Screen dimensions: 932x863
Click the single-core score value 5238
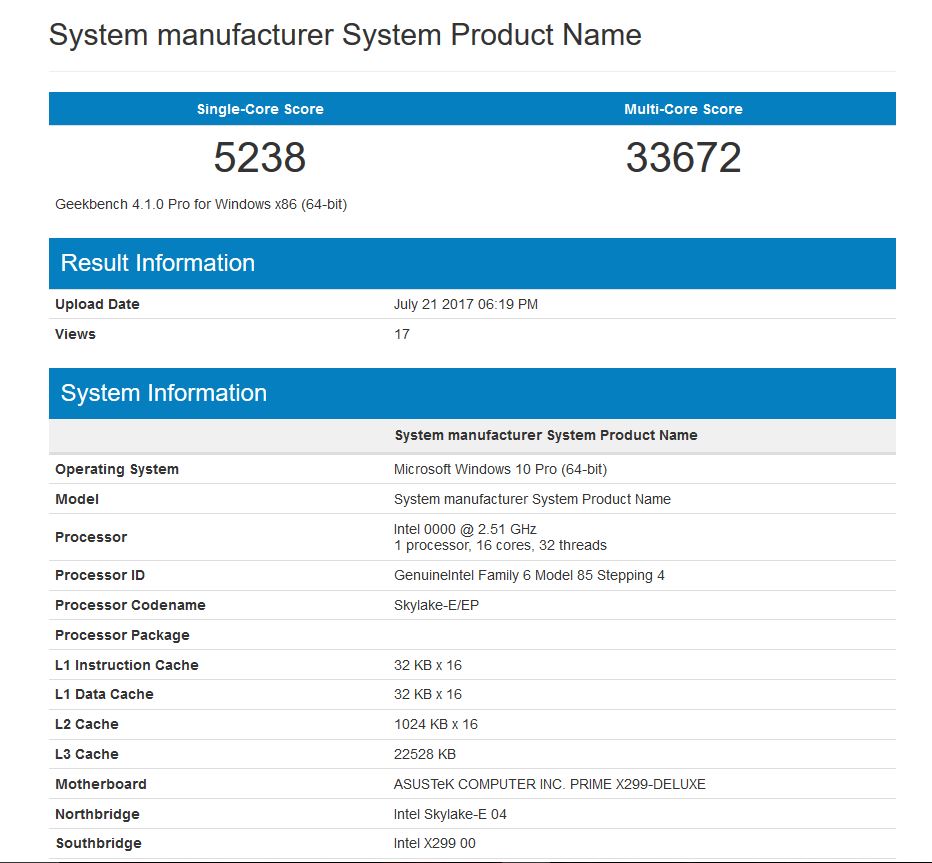tap(260, 158)
